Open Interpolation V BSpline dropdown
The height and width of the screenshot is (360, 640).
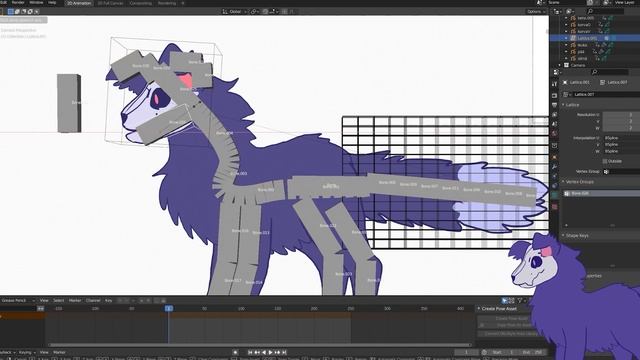[x=621, y=144]
